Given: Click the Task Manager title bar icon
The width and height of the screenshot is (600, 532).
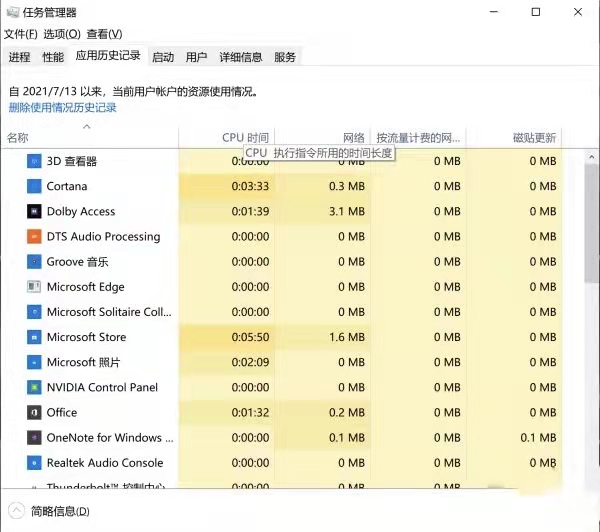Looking at the screenshot, I should click(13, 12).
